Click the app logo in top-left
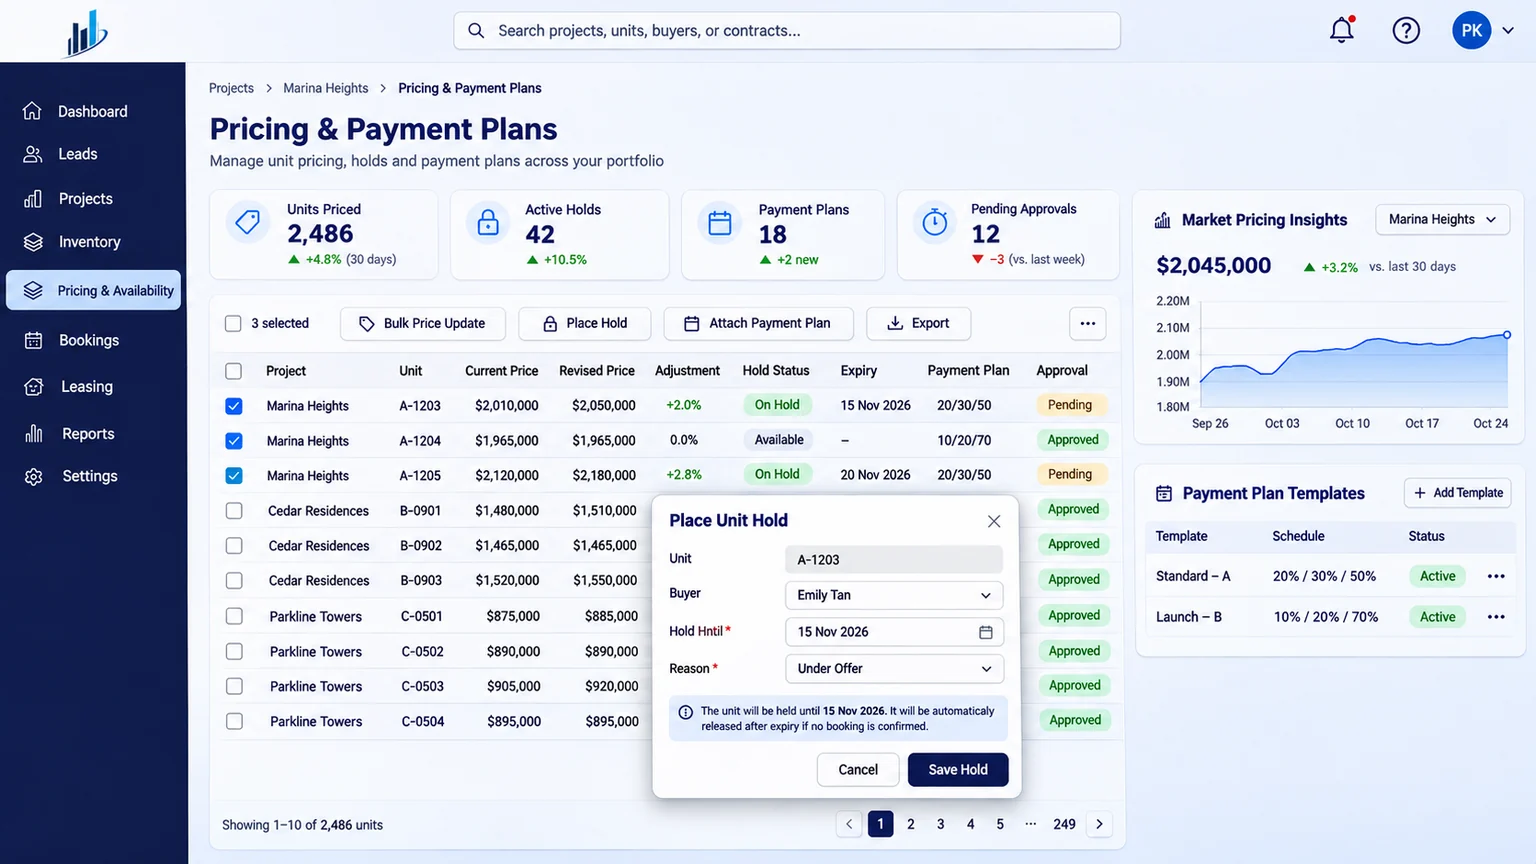This screenshot has height=864, width=1536. [x=87, y=33]
